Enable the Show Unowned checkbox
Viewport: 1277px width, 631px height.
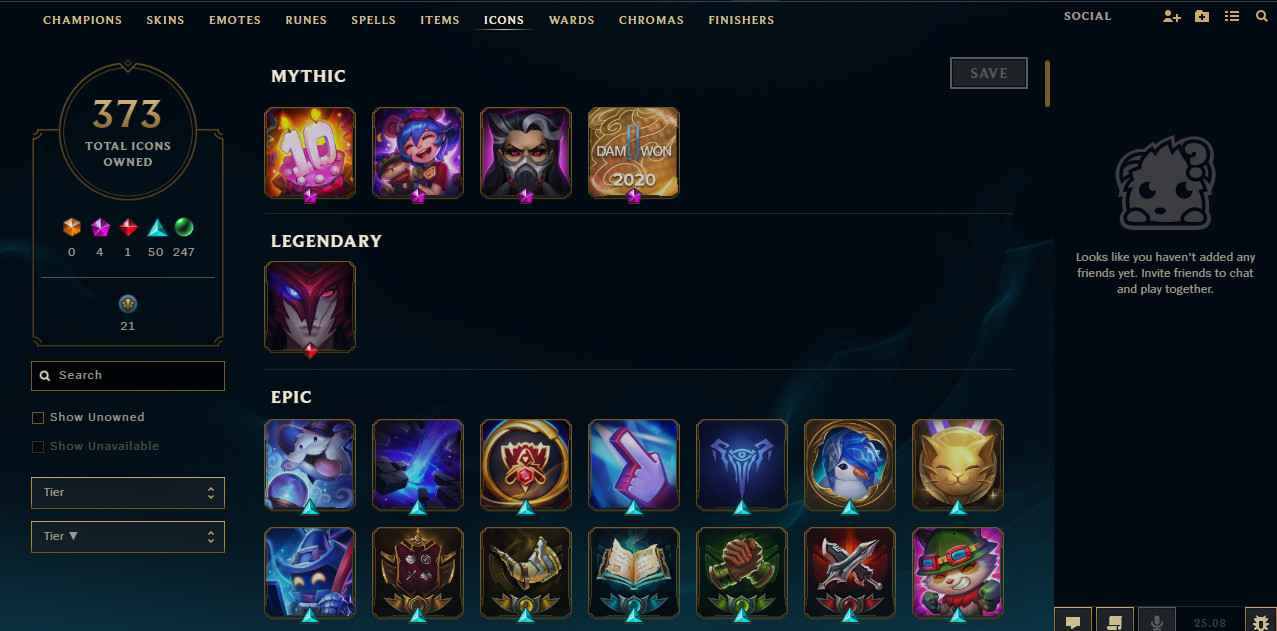38,417
